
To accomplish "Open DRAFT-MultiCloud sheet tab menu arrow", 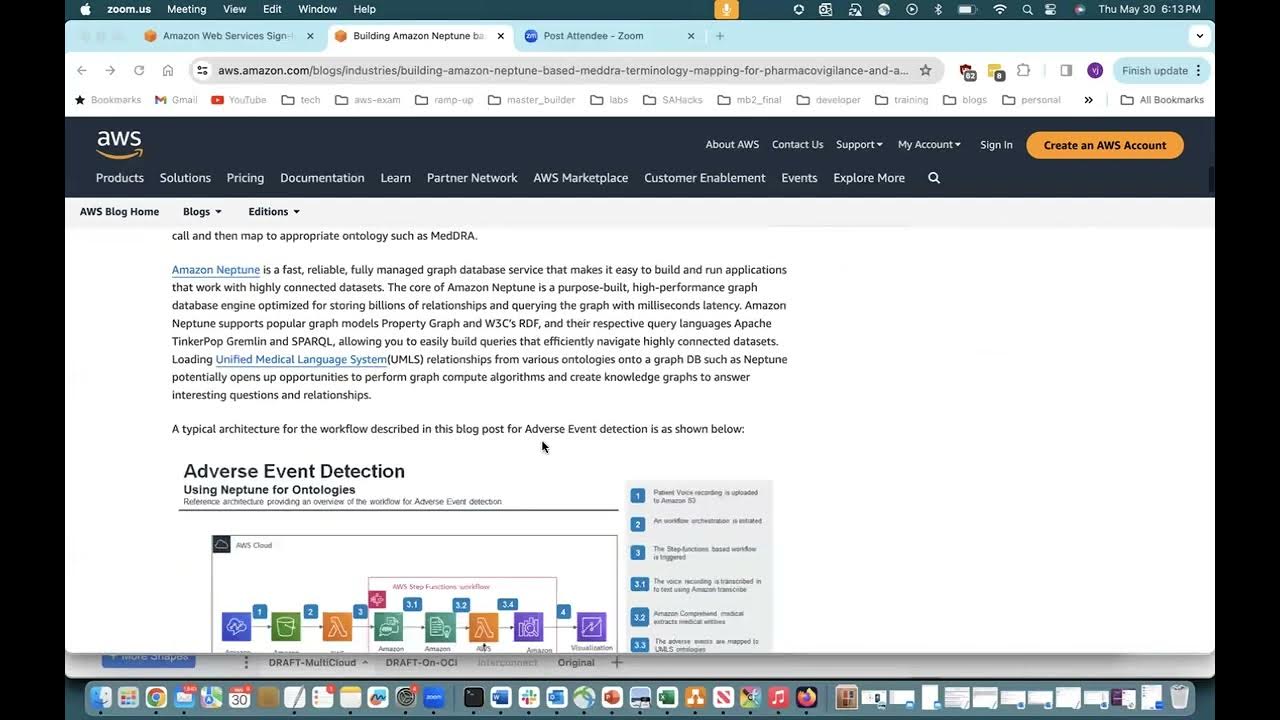I will (x=365, y=663).
